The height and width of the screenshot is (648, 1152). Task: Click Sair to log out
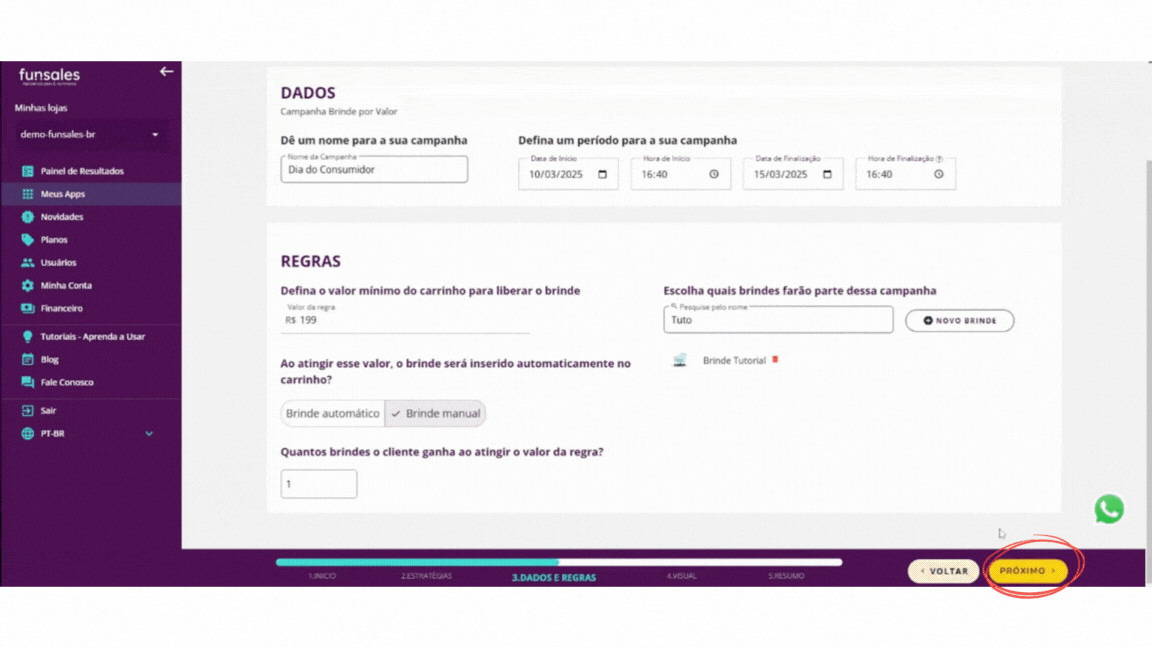(48, 411)
